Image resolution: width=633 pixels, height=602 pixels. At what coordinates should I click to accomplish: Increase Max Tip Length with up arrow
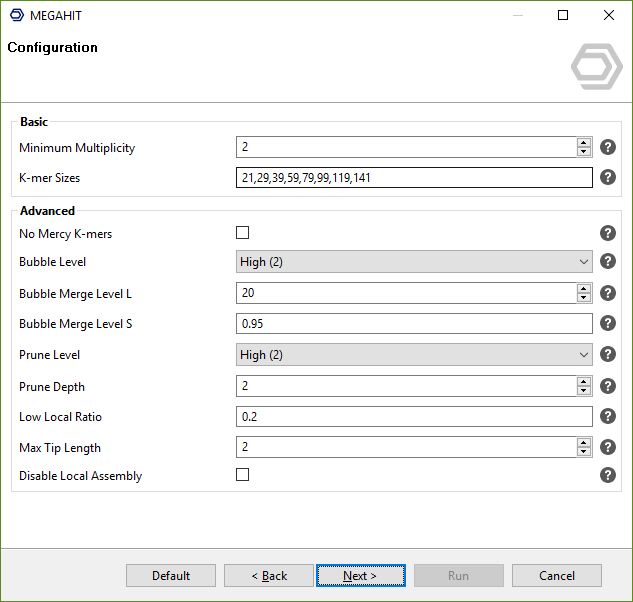(584, 443)
